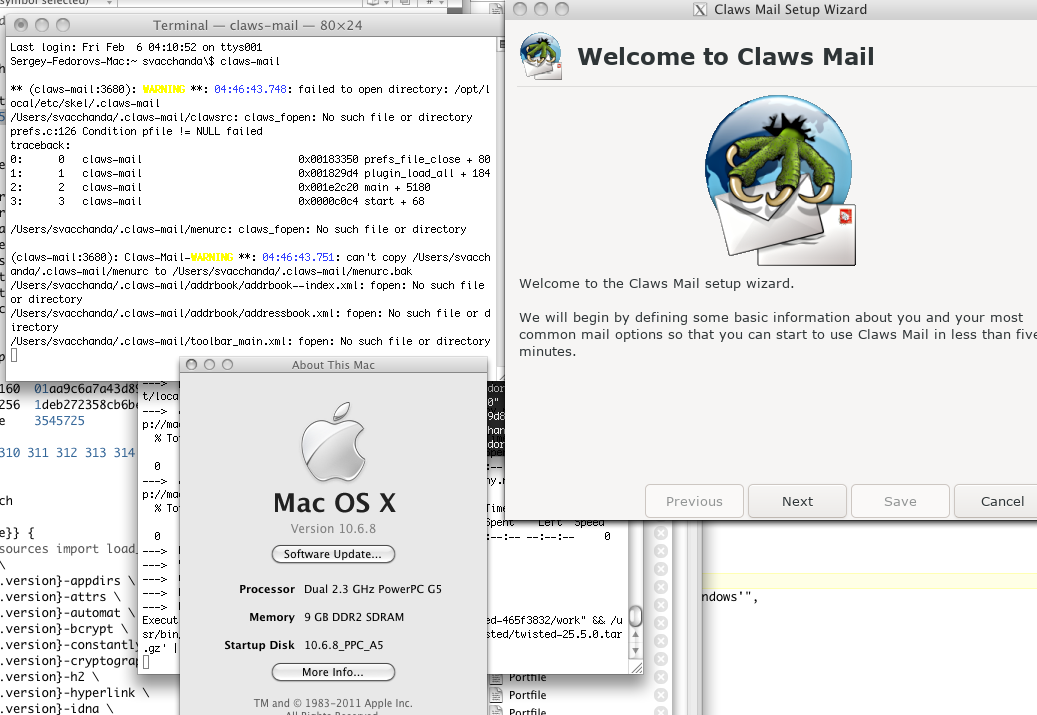Click the .version}-hyperlink line in editor
This screenshot has width=1037, height=715.
[x=75, y=693]
